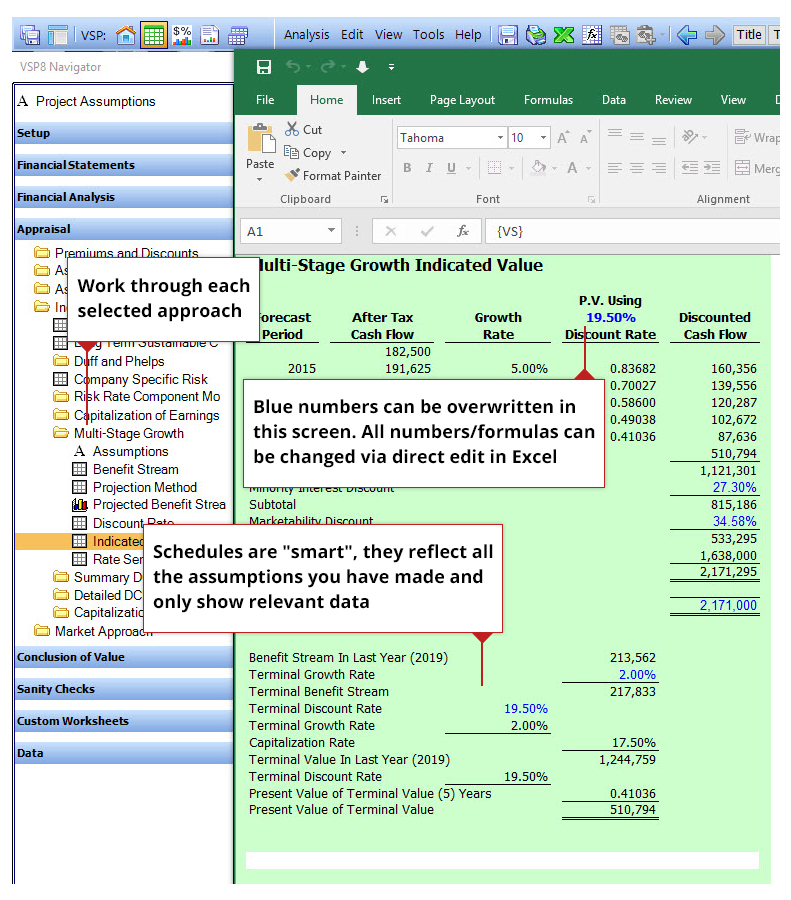This screenshot has width=791, height=900.
Task: Toggle Italic formatting
Action: 429,168
